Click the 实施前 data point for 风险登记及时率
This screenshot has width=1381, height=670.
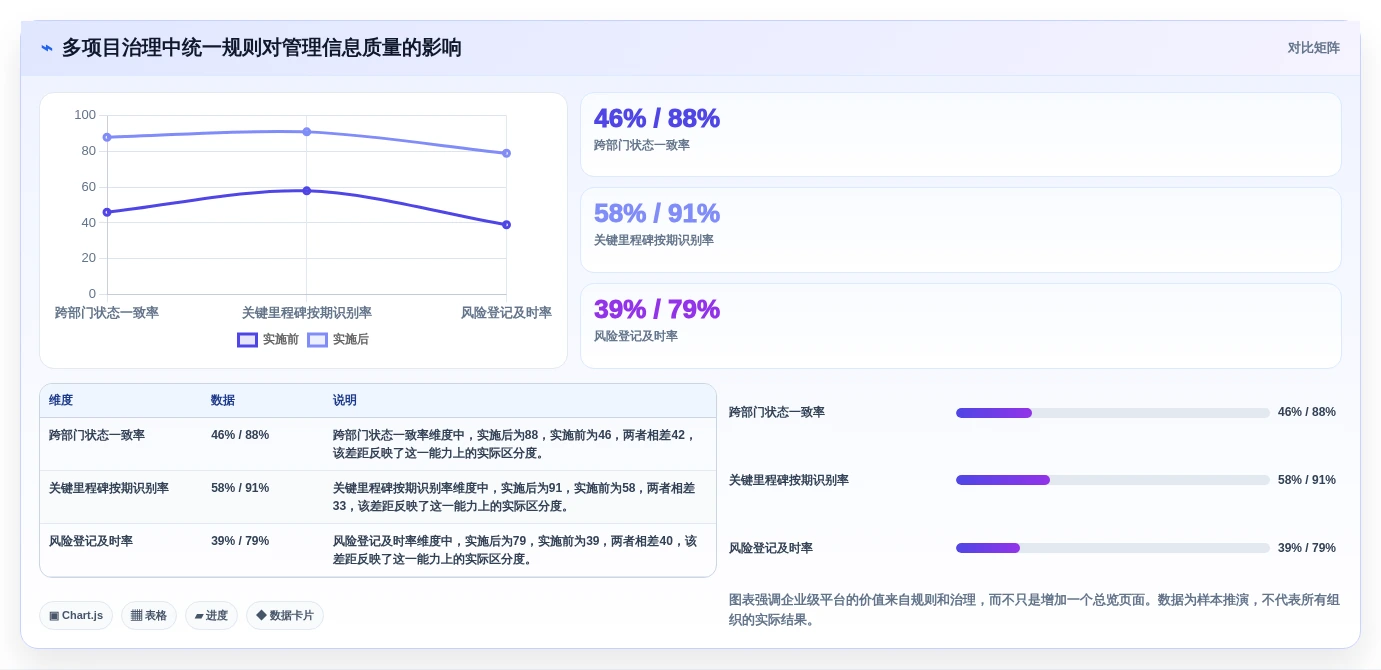507,225
